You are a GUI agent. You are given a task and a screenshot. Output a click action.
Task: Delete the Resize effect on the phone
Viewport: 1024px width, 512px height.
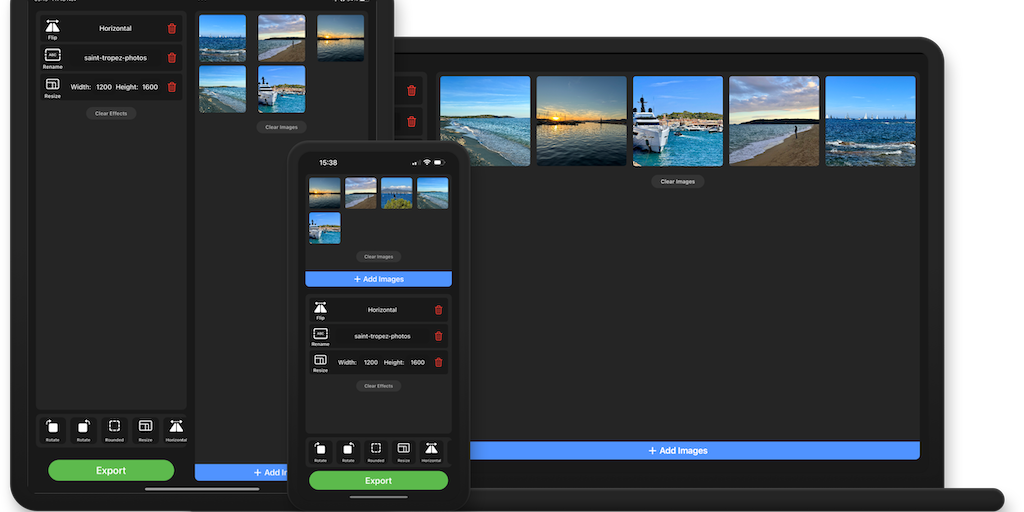tap(438, 362)
